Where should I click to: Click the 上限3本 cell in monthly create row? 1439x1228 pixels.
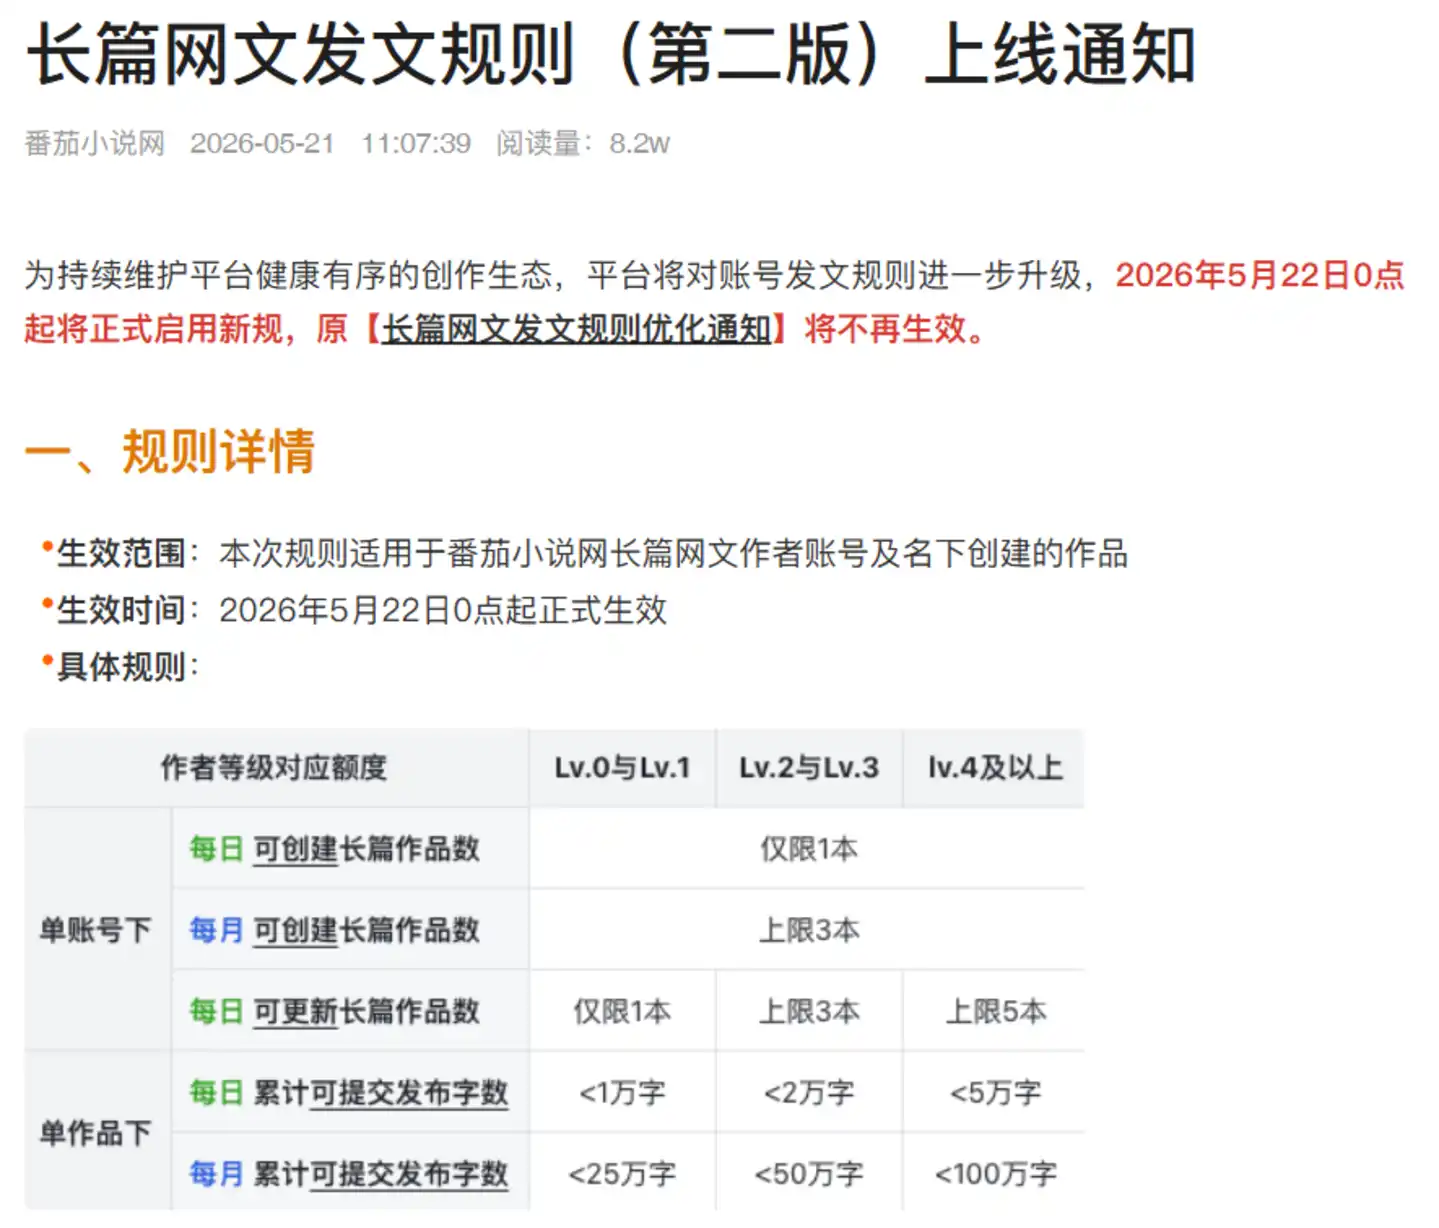tap(808, 930)
